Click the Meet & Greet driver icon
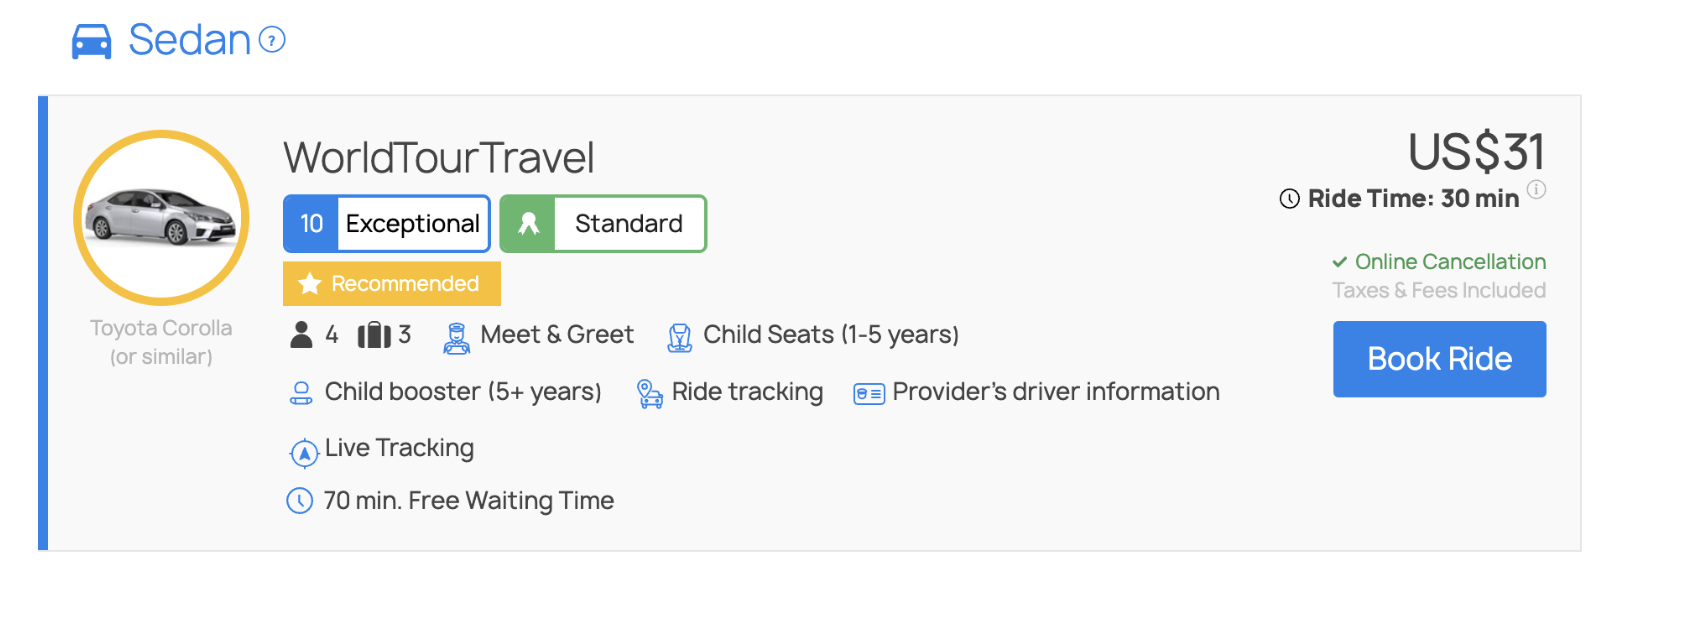 pos(457,338)
